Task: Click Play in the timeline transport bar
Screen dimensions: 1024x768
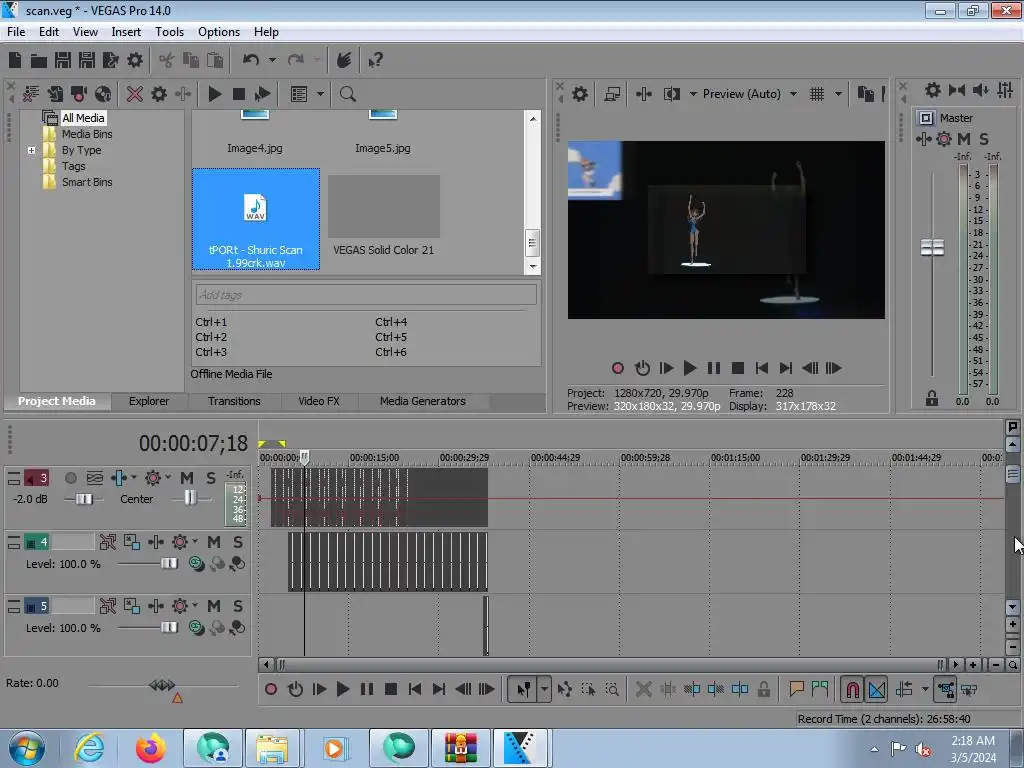Action: [x=343, y=689]
